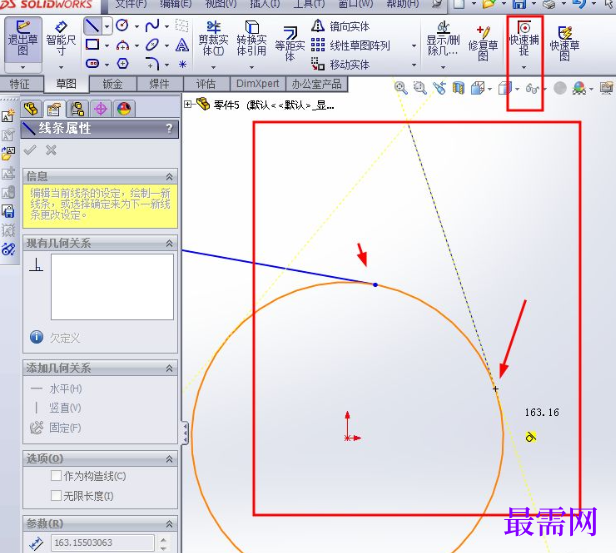
Task: Collapse the 参数 (Parameters) section
Action: coord(169,524)
